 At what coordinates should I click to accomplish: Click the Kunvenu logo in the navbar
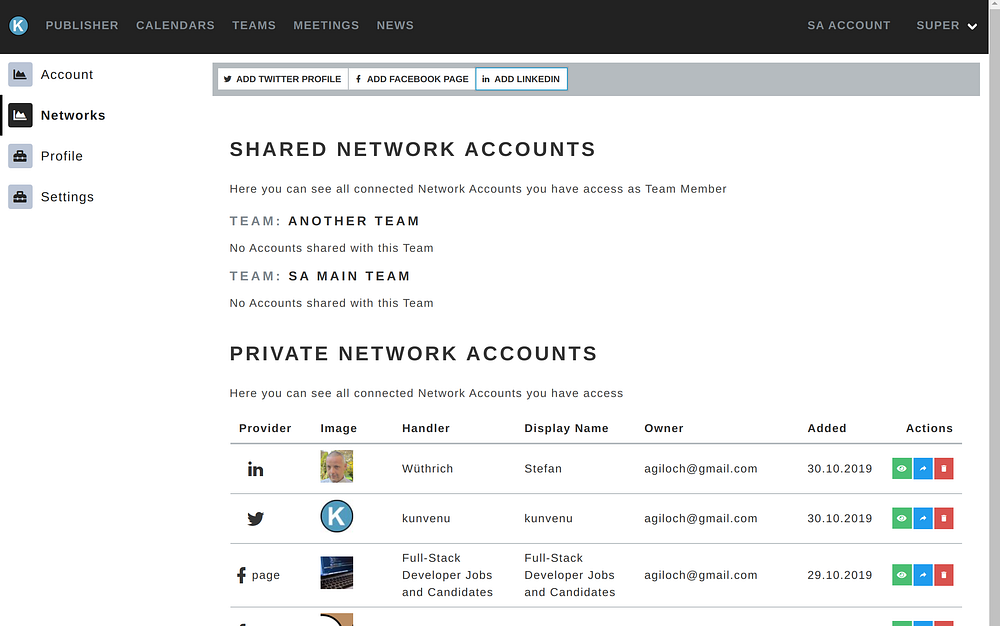18,26
